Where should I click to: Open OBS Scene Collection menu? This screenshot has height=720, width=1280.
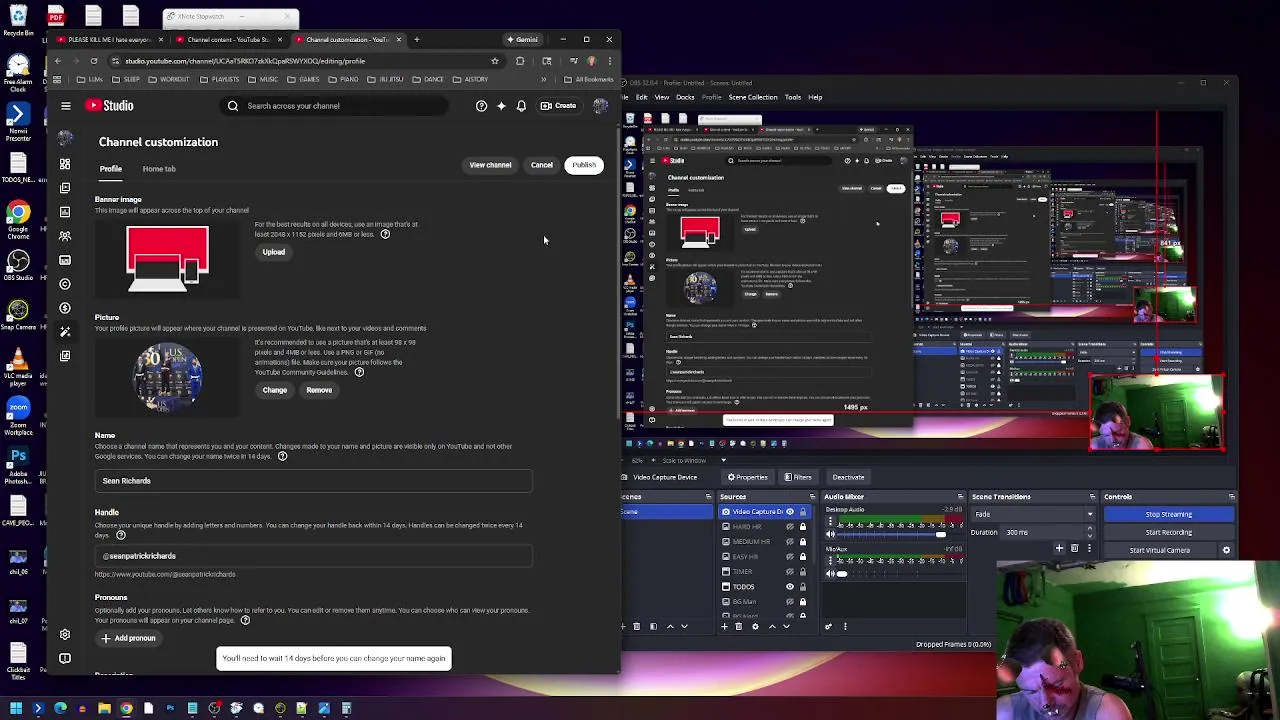coord(753,98)
